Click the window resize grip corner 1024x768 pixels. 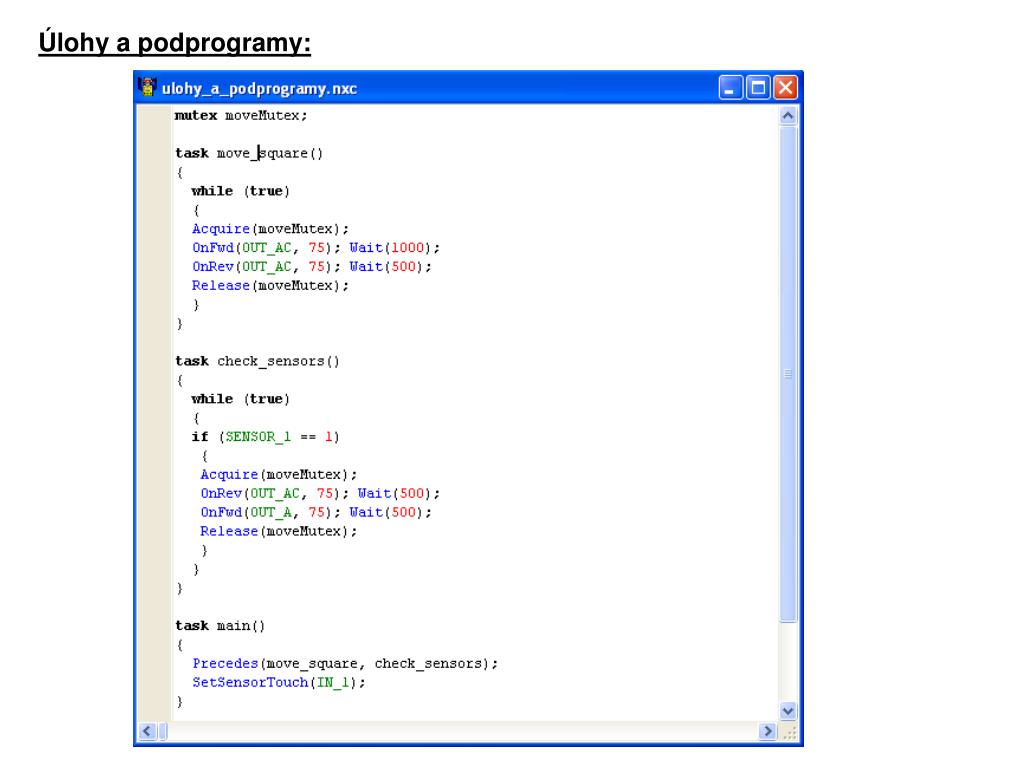point(790,733)
